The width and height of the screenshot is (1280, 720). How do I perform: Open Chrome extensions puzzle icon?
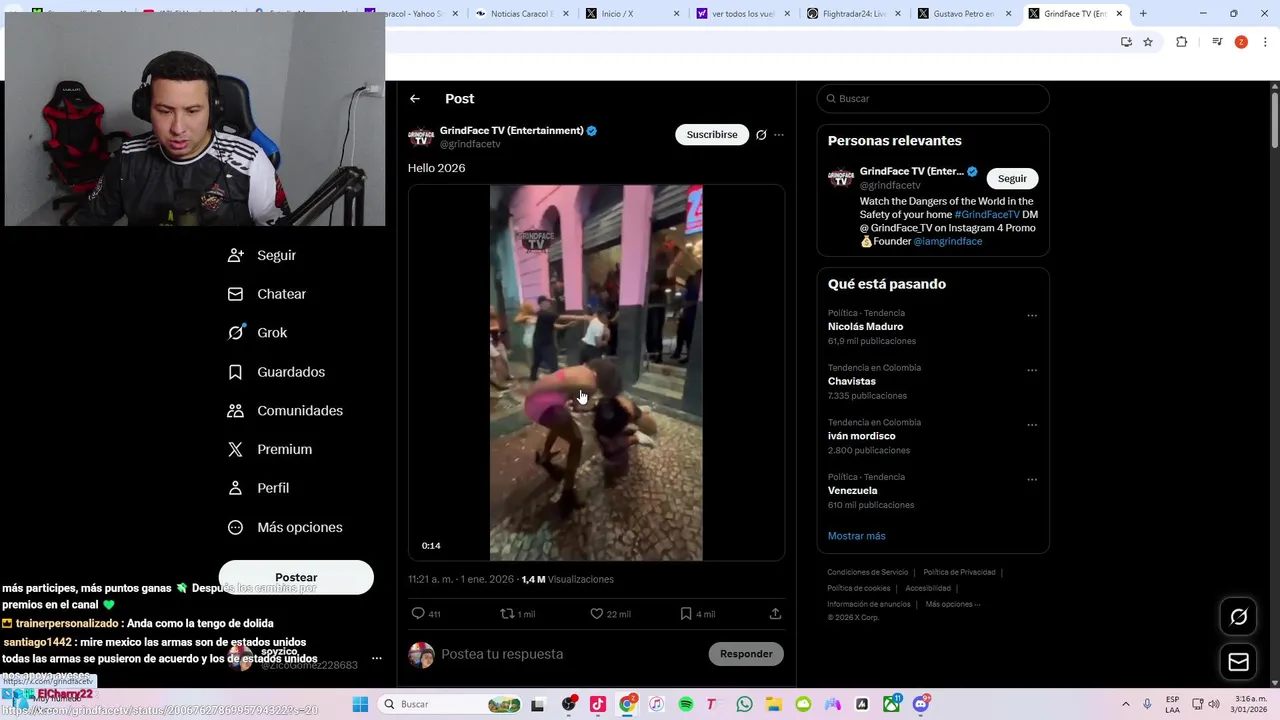(x=1182, y=42)
